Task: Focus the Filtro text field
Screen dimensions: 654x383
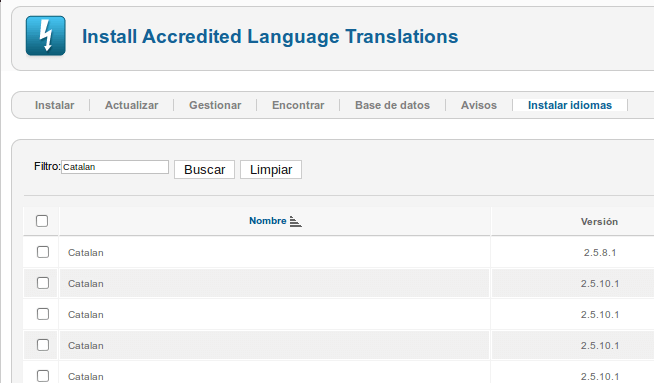Action: coord(115,167)
